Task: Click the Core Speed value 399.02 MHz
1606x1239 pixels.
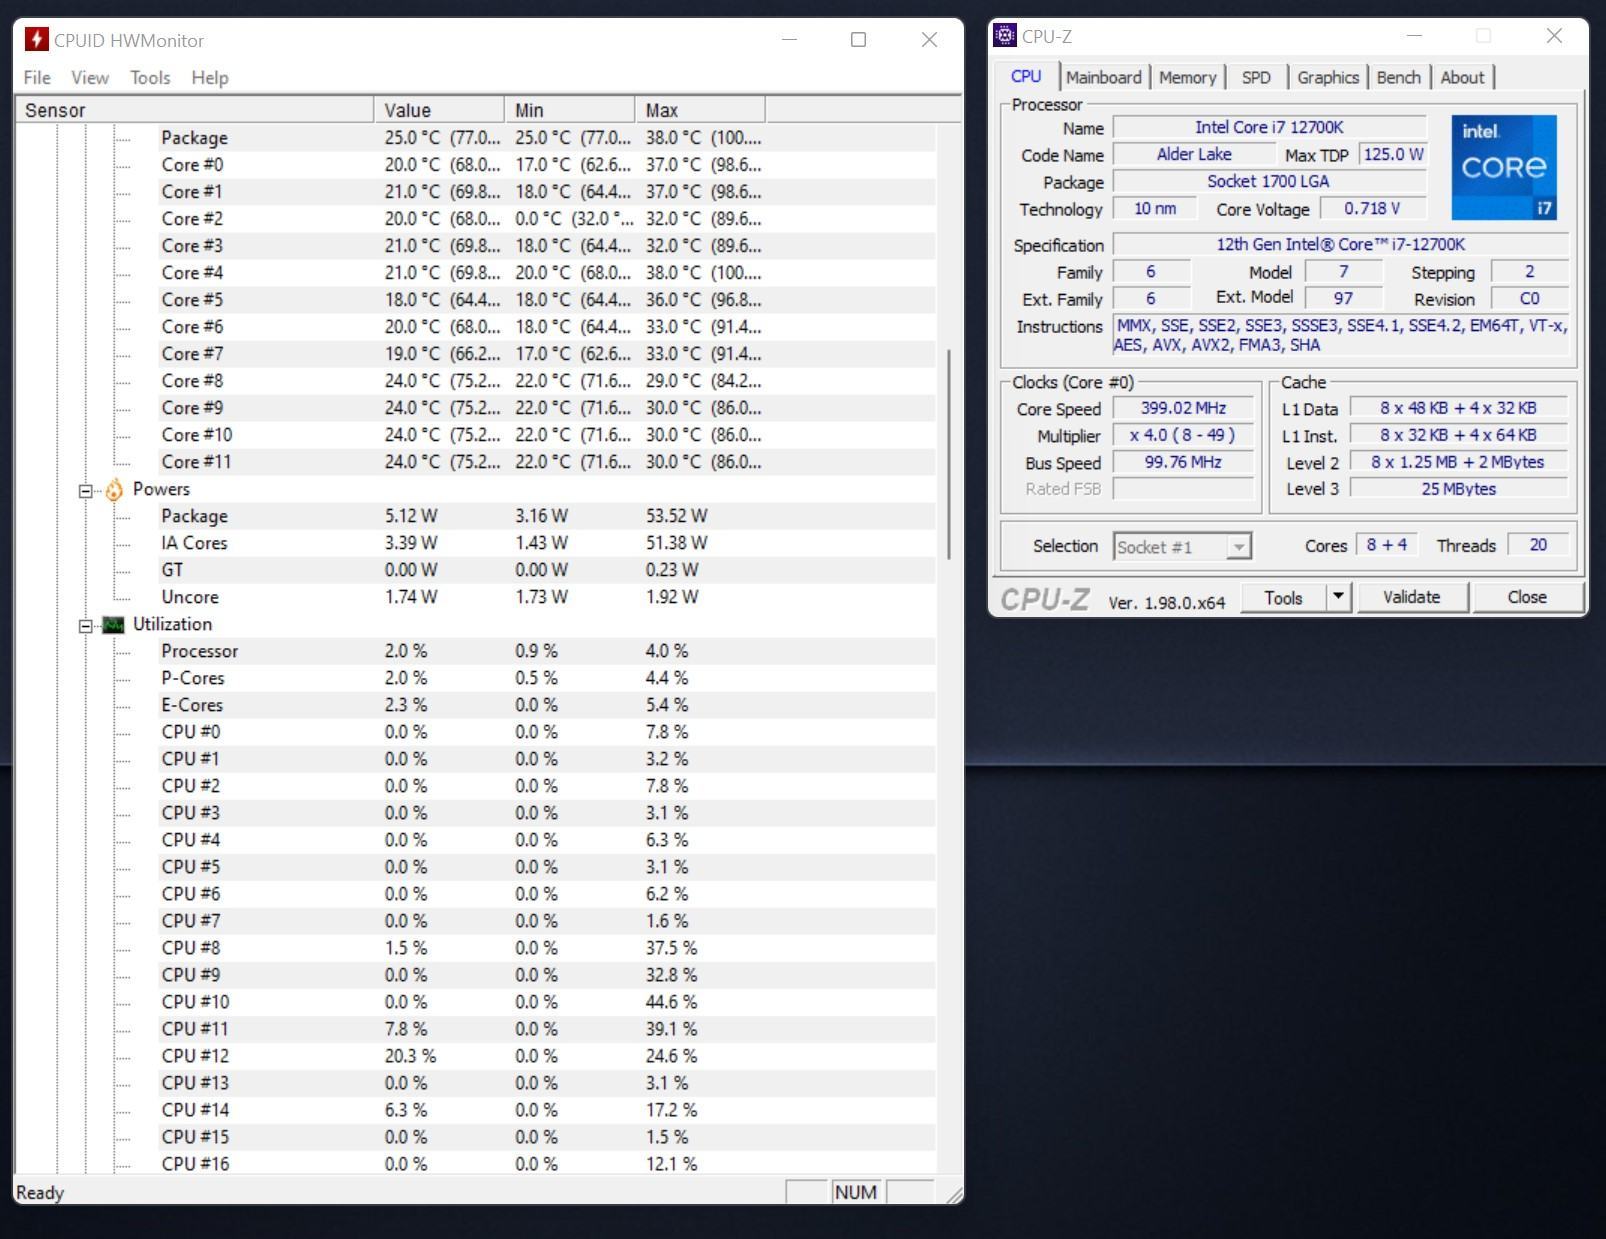Action: [x=1183, y=408]
